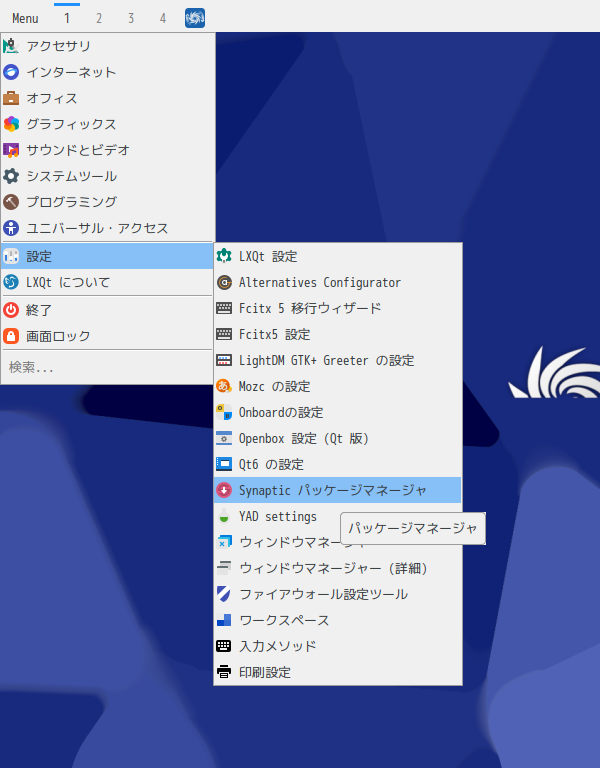
Task: Switch to workspace 4
Action: coord(163,19)
